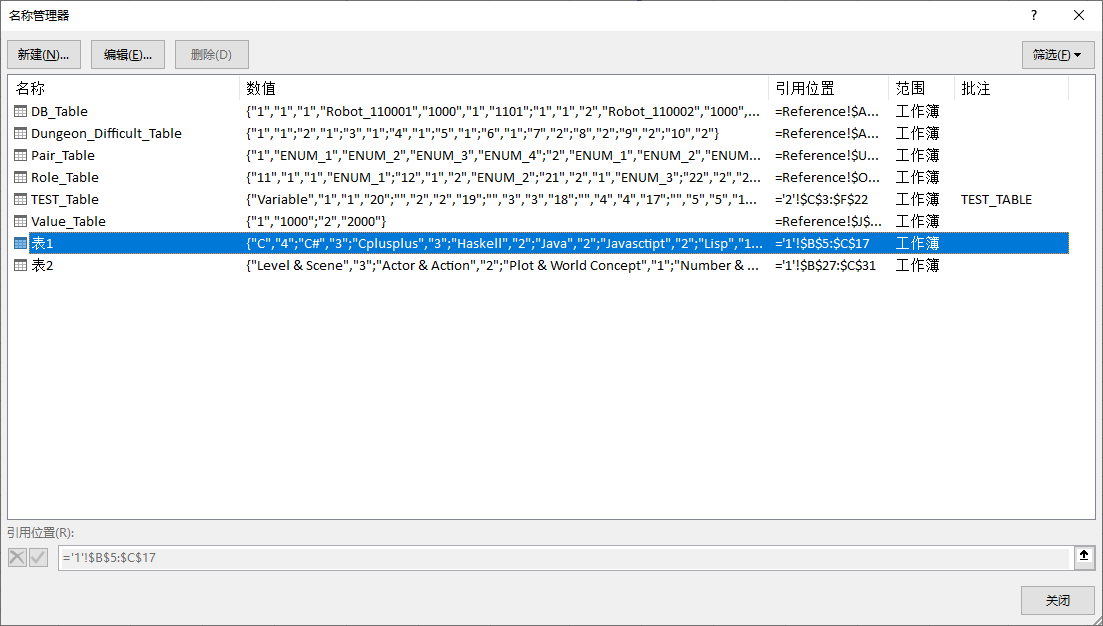This screenshot has width=1103, height=626.
Task: Click the collapse dialog arrow icon
Action: (1084, 557)
